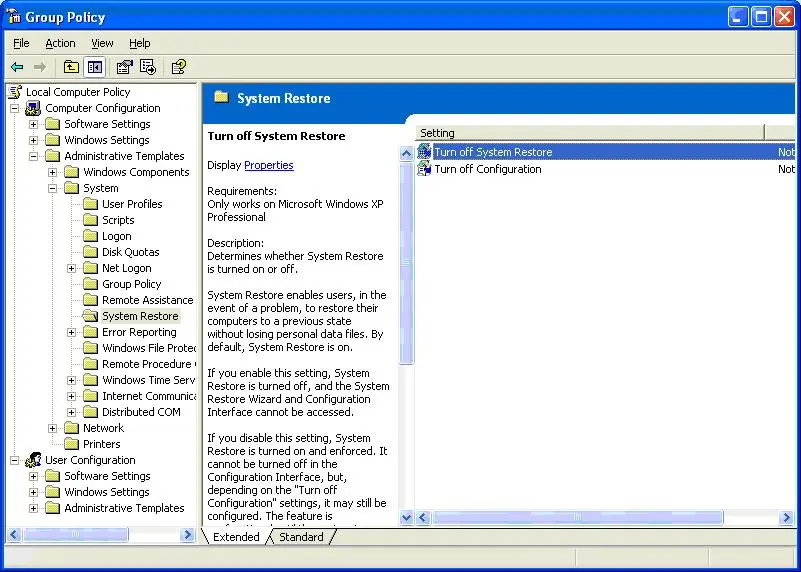Collapse the System folder in tree

(53, 188)
